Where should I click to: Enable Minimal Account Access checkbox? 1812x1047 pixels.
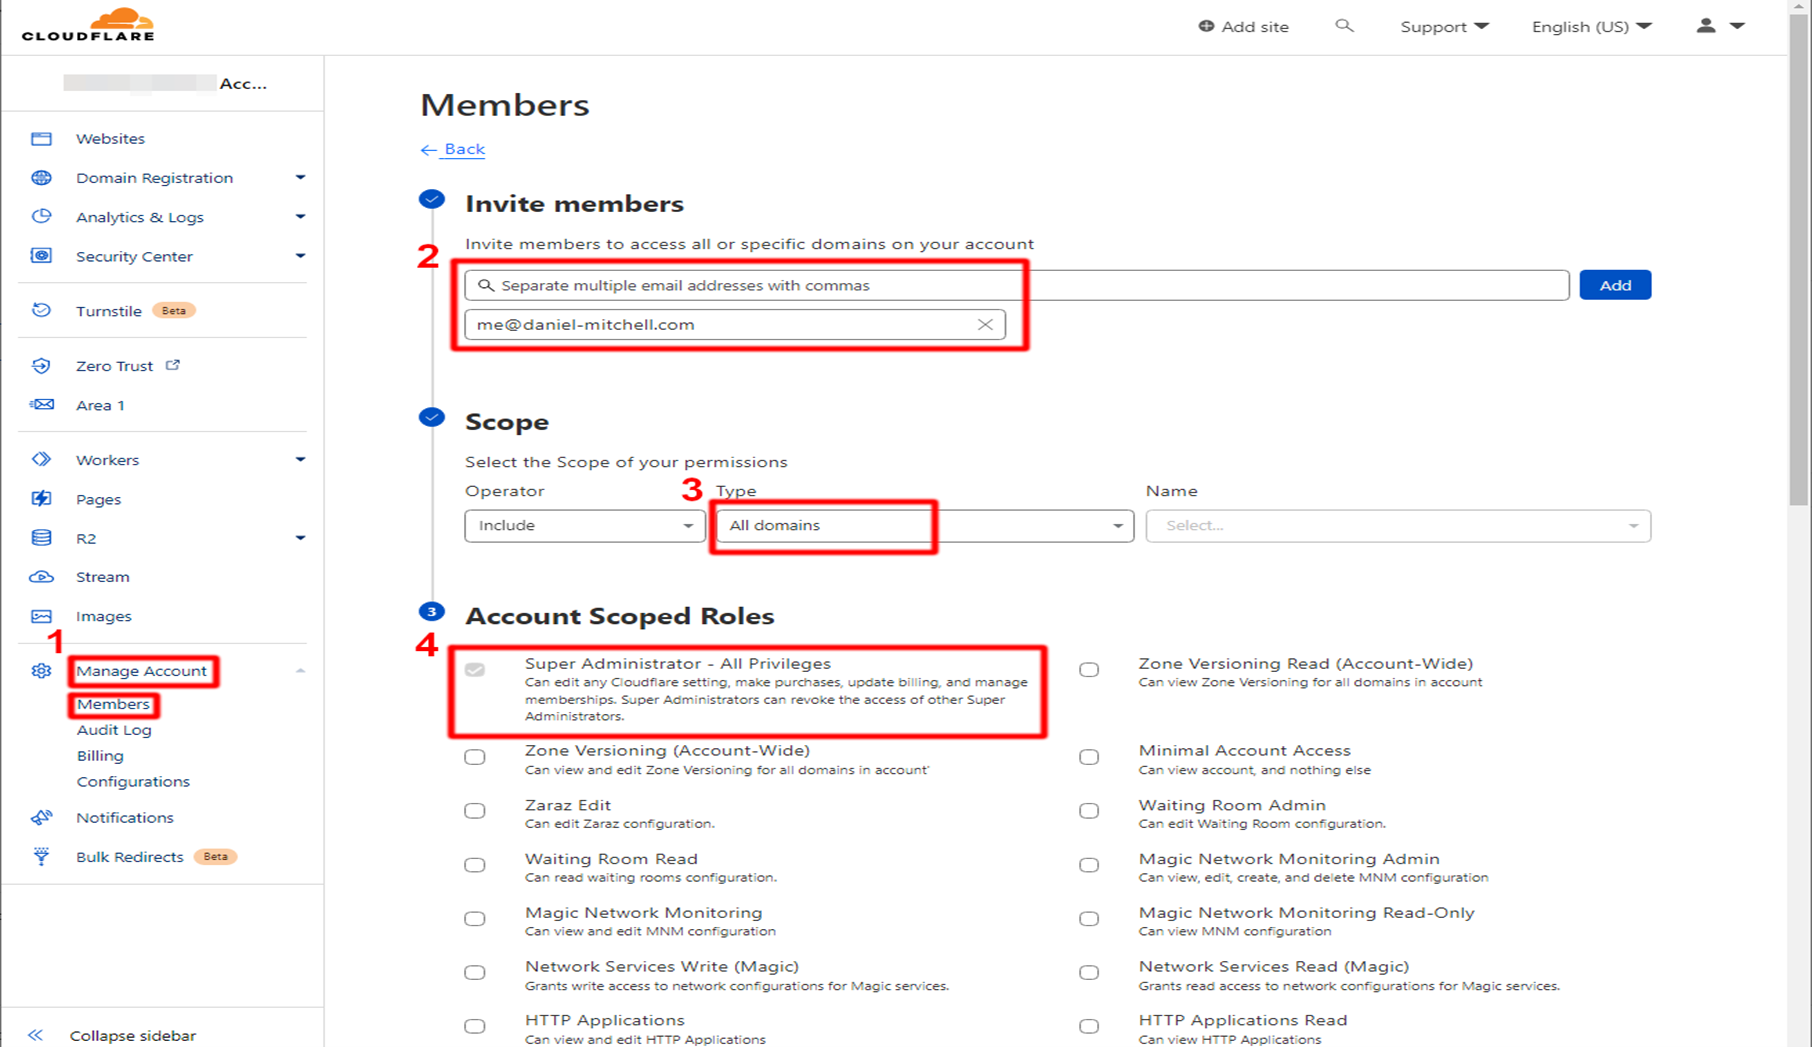tap(1089, 757)
